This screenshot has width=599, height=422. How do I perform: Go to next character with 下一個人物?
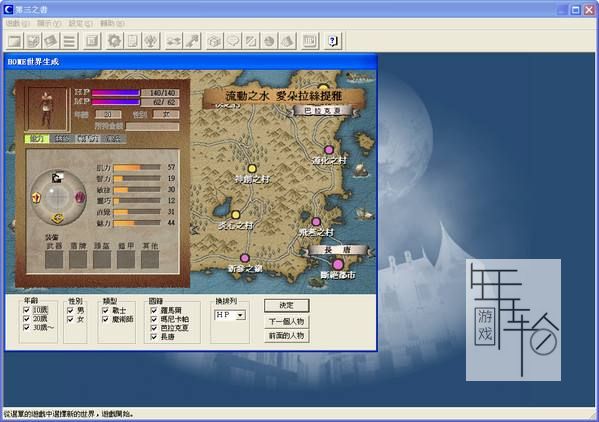pyautogui.click(x=287, y=322)
